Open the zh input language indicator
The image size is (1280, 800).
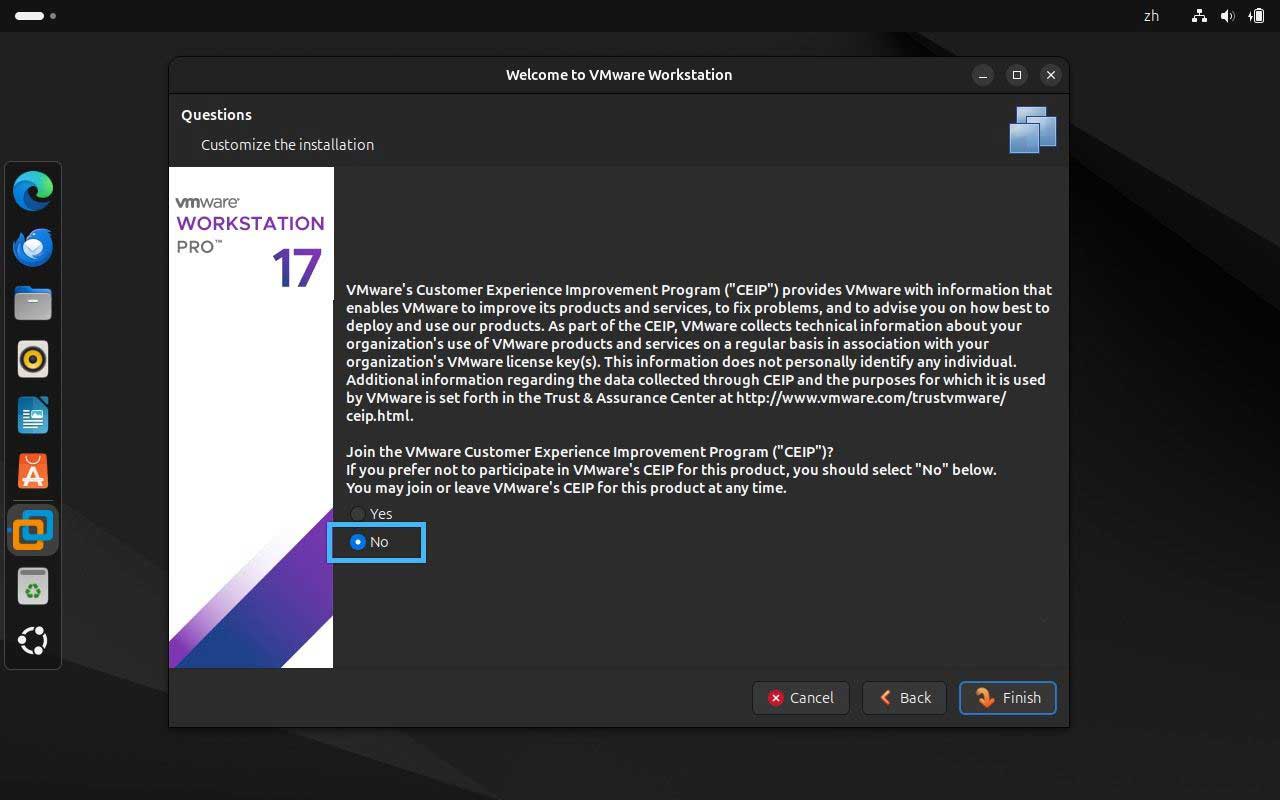1151,16
